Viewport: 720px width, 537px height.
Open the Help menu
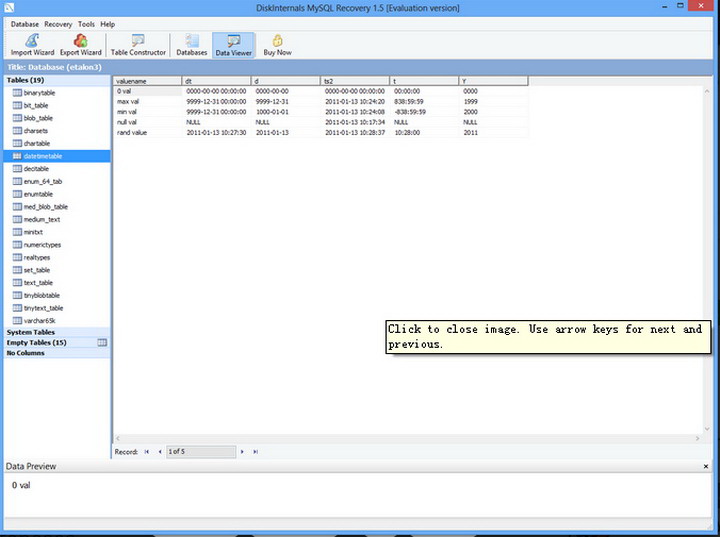coord(107,24)
